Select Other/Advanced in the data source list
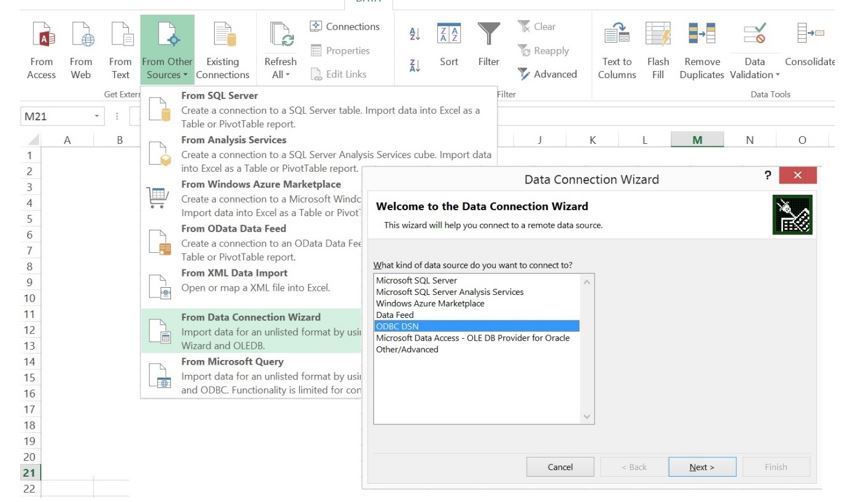 pos(407,348)
